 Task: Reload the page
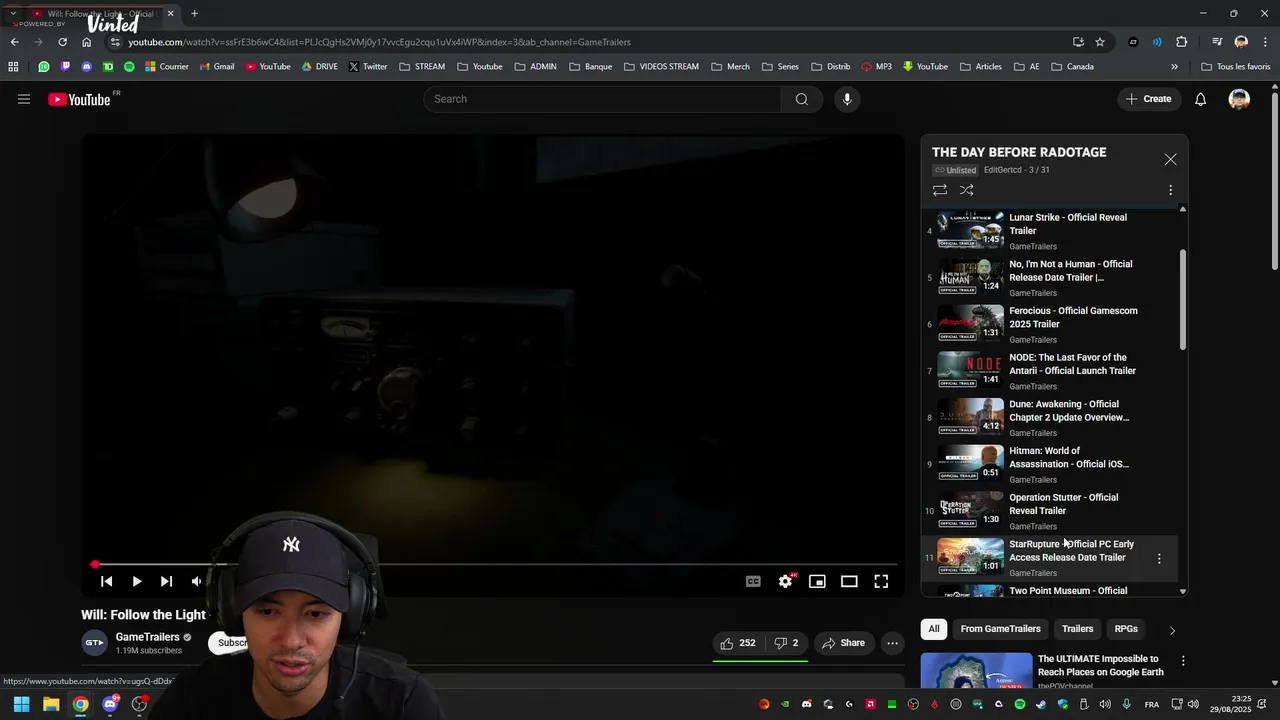pos(62,42)
